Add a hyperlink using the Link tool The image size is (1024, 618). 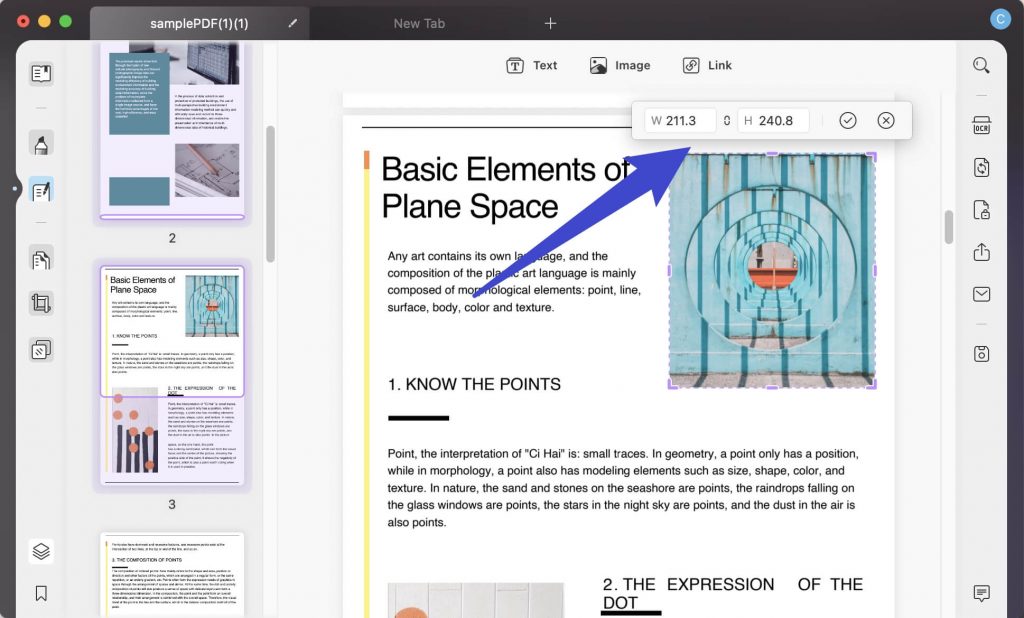[707, 64]
